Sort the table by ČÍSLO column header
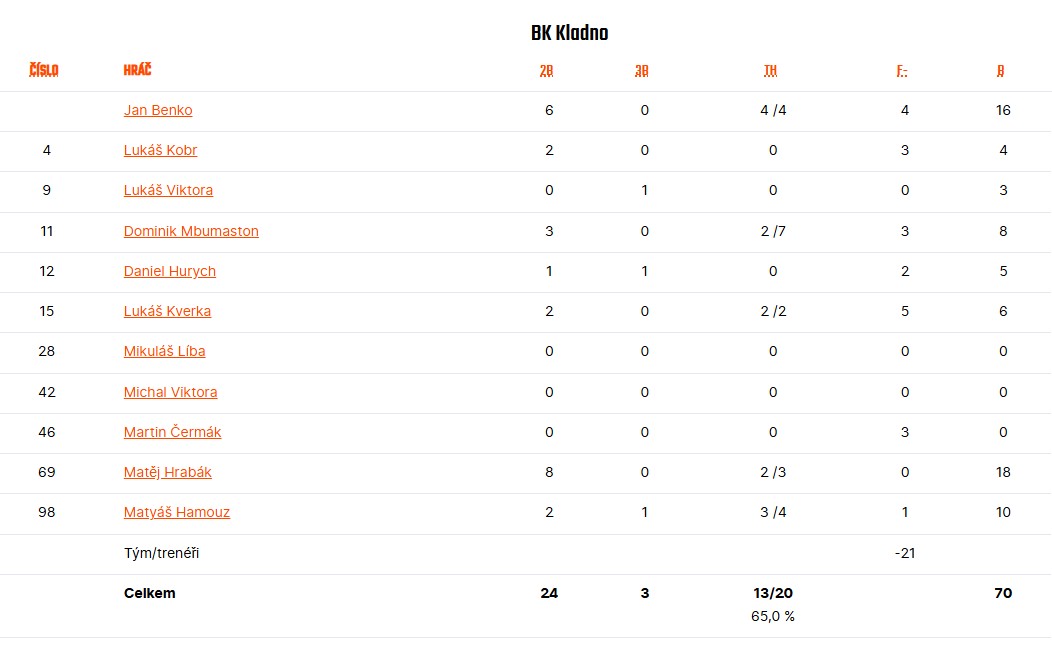 [x=44, y=70]
